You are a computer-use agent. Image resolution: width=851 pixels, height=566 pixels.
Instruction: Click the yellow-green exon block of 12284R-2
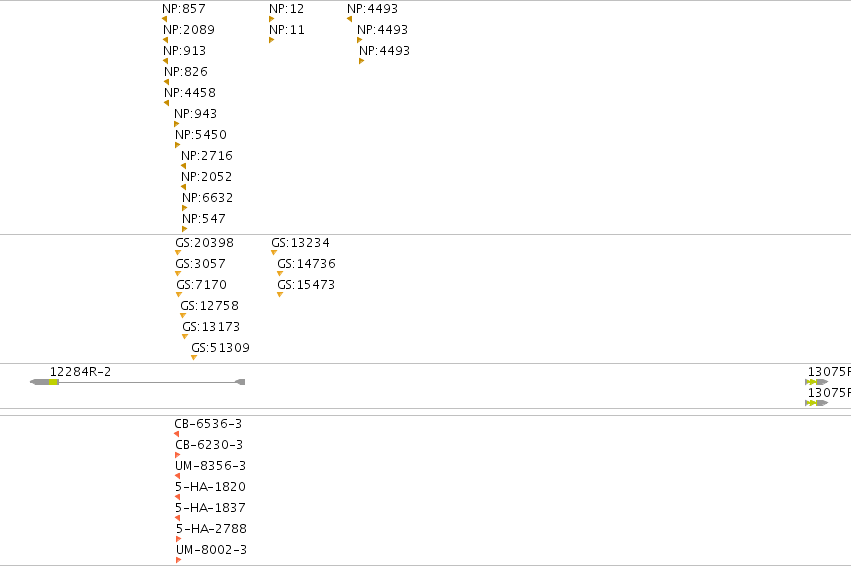[x=53, y=382]
